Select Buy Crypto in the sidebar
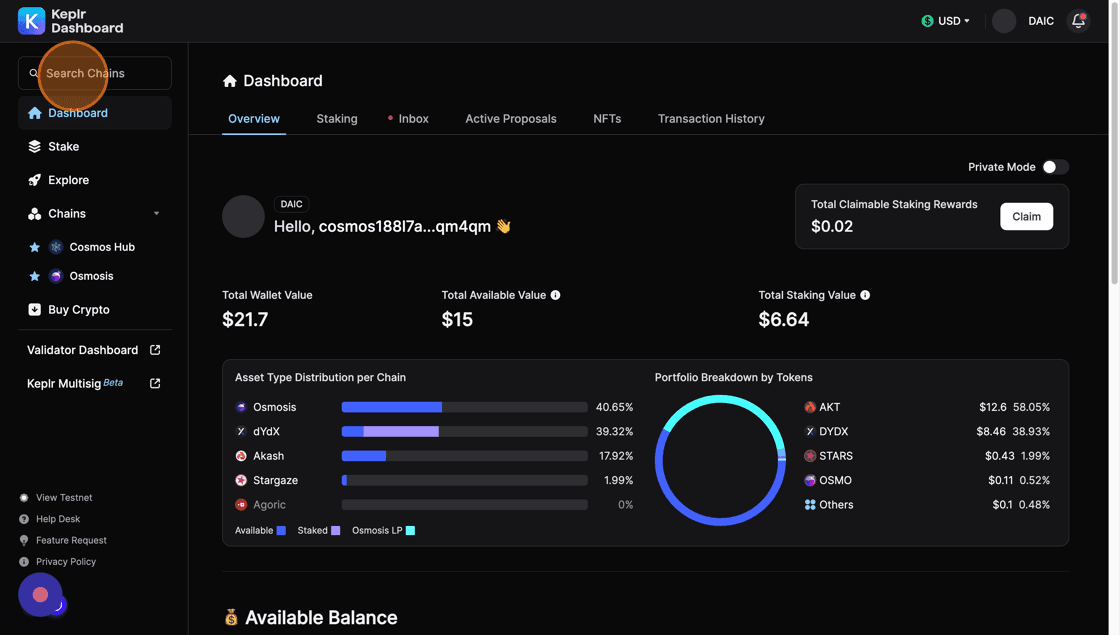Image resolution: width=1120 pixels, height=635 pixels. tap(78, 310)
